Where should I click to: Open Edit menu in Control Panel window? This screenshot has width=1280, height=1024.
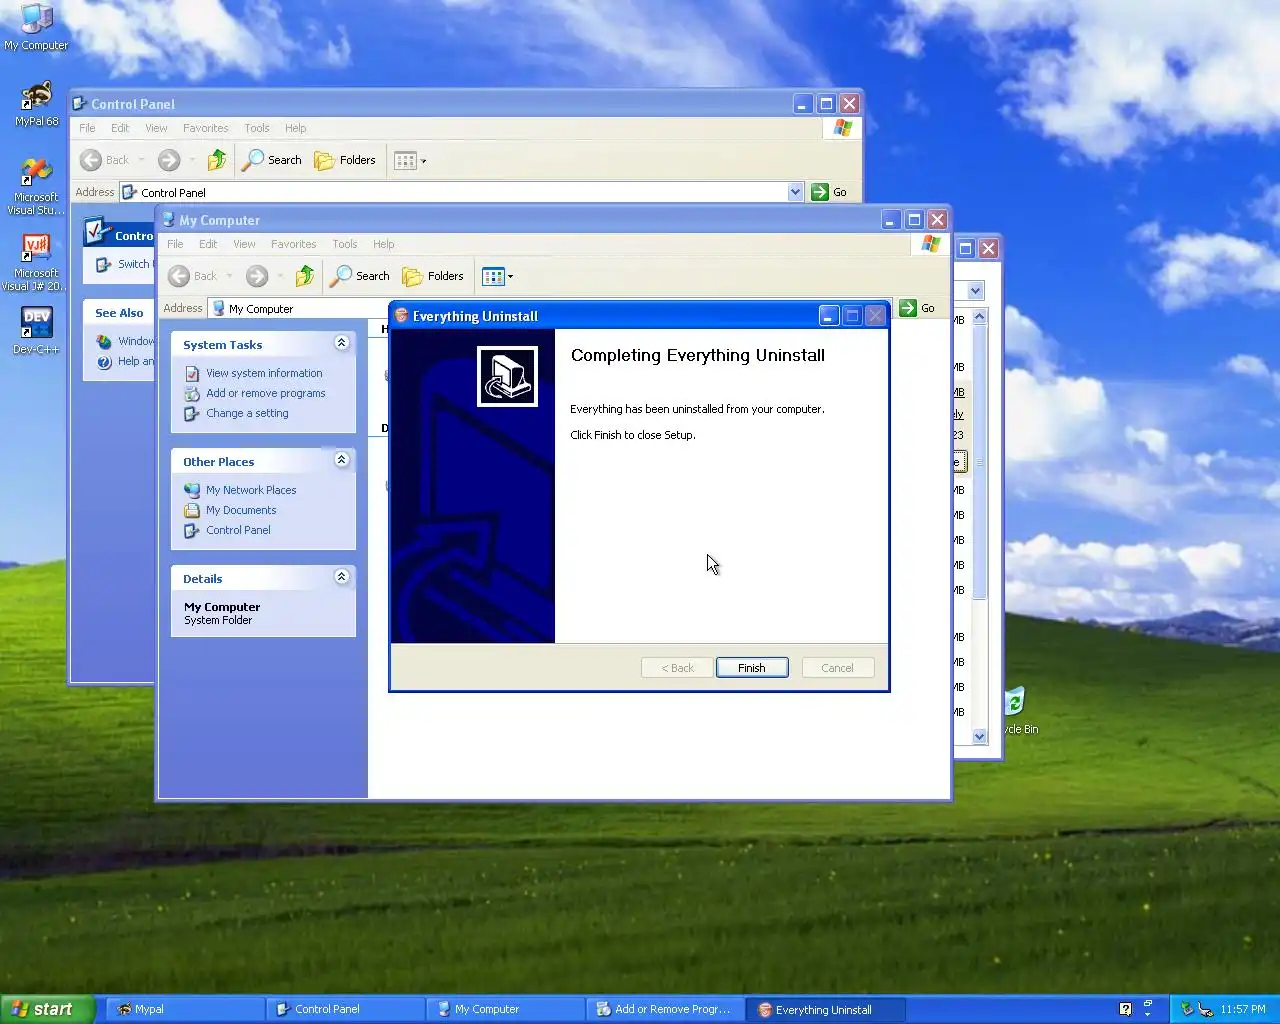click(120, 128)
